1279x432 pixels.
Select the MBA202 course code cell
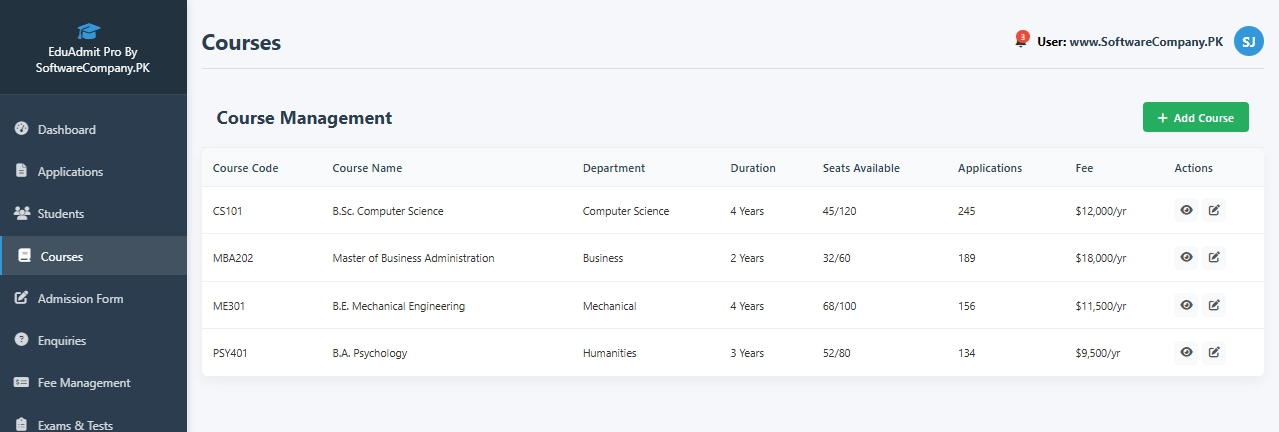tap(233, 258)
